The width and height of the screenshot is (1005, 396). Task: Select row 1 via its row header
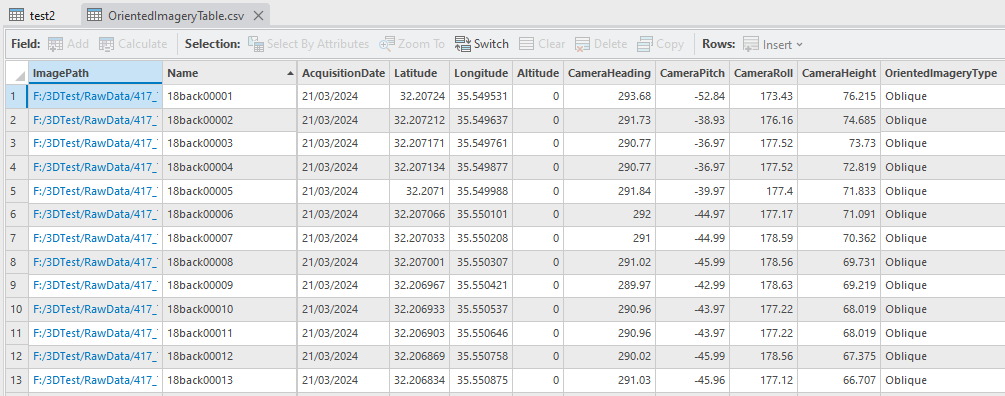point(17,97)
